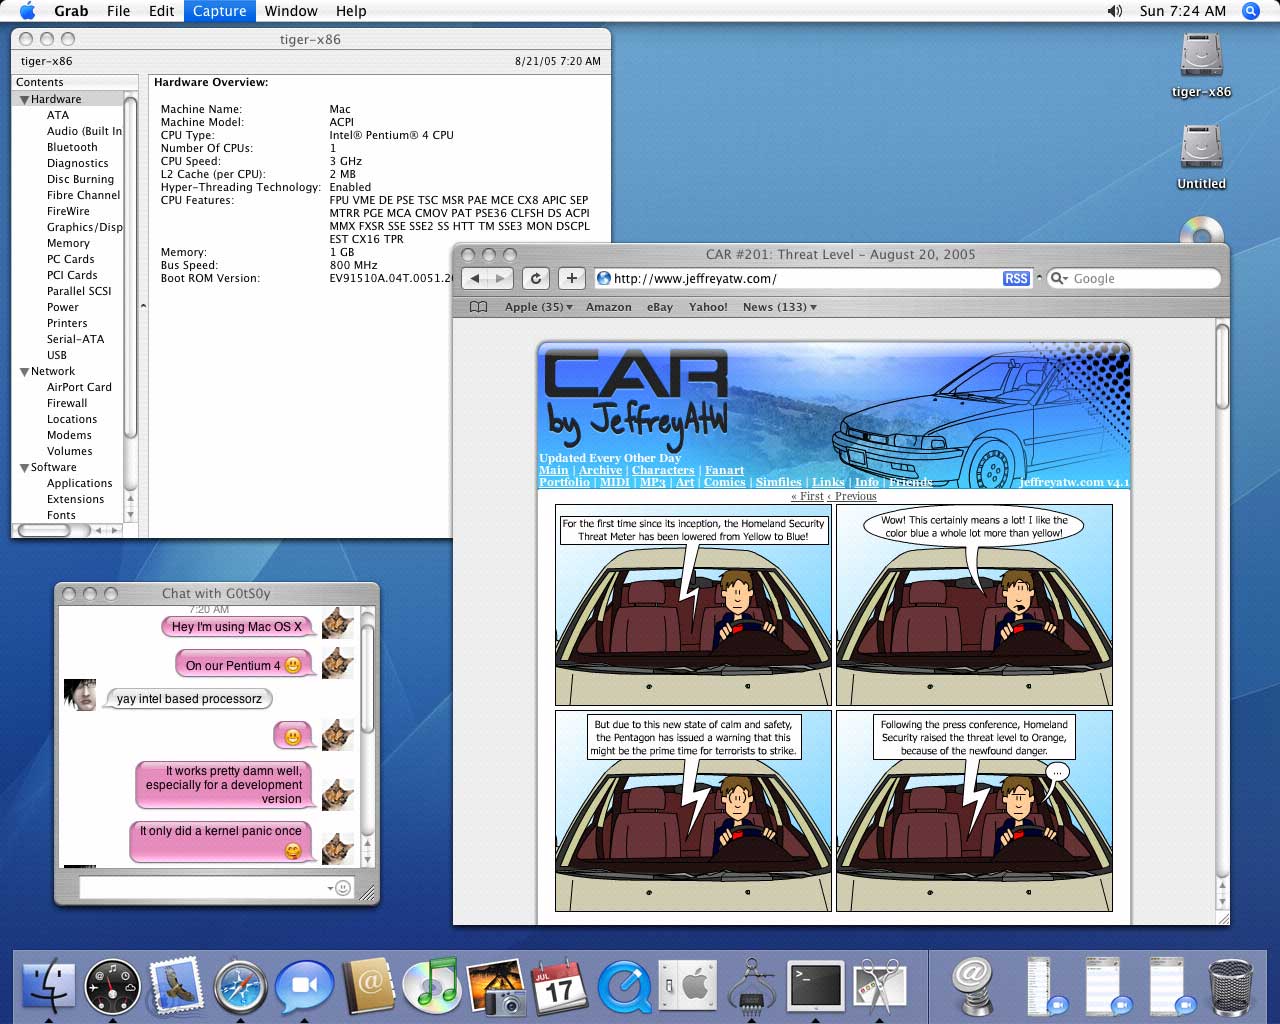Open the Yahoo! bookmark

708,307
